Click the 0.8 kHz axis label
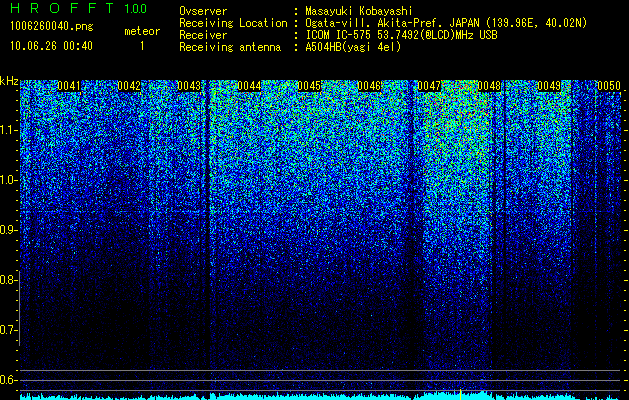 tap(8, 280)
